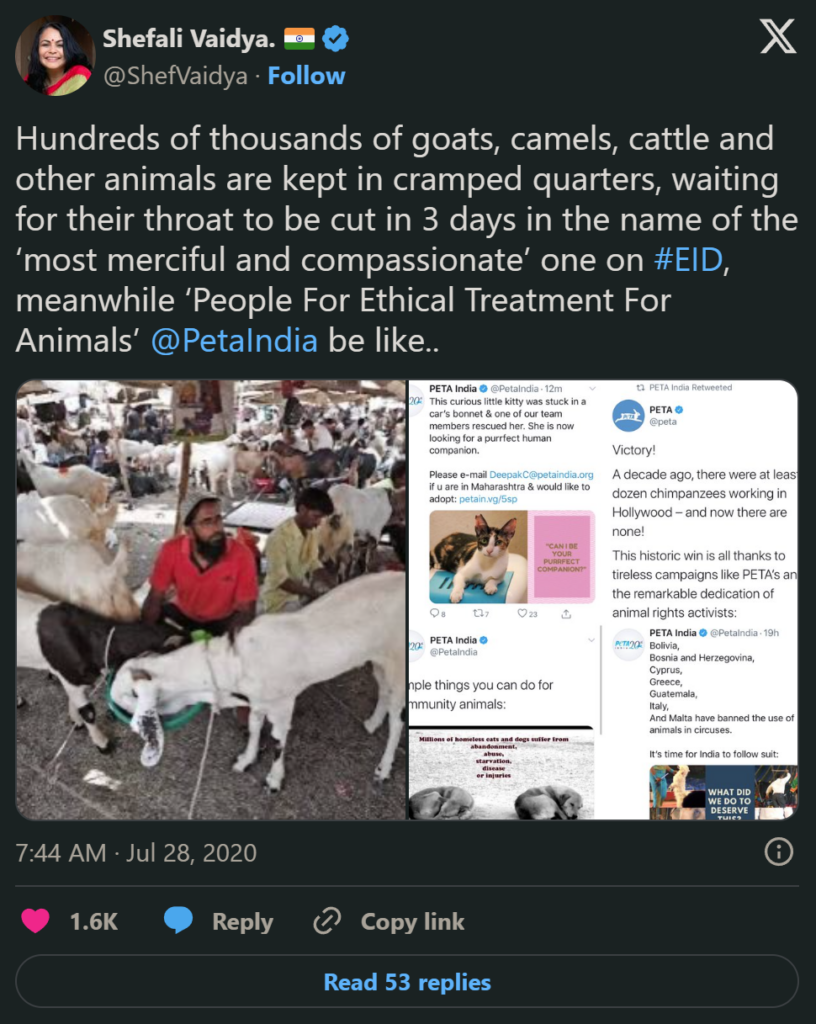The height and width of the screenshot is (1024, 816).
Task: Open the @PetaIndia mention link
Action: pyautogui.click(x=234, y=340)
